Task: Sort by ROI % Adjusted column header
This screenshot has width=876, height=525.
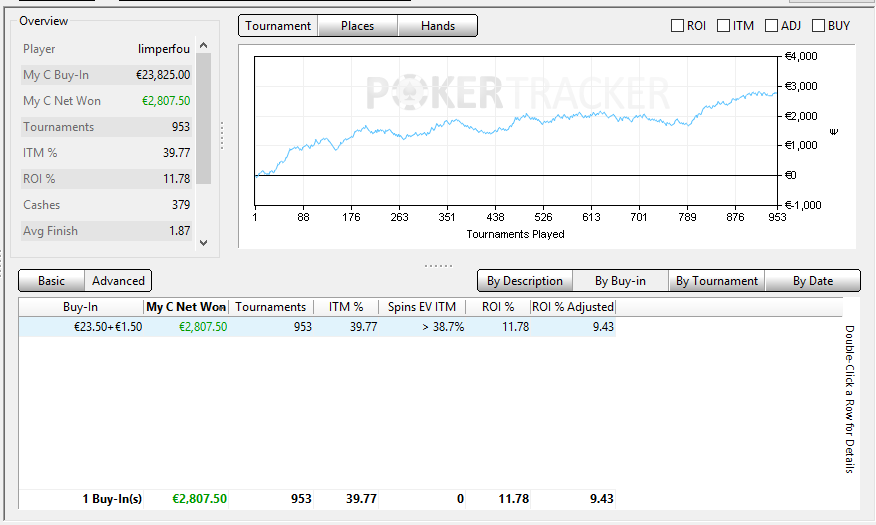Action: pos(573,307)
